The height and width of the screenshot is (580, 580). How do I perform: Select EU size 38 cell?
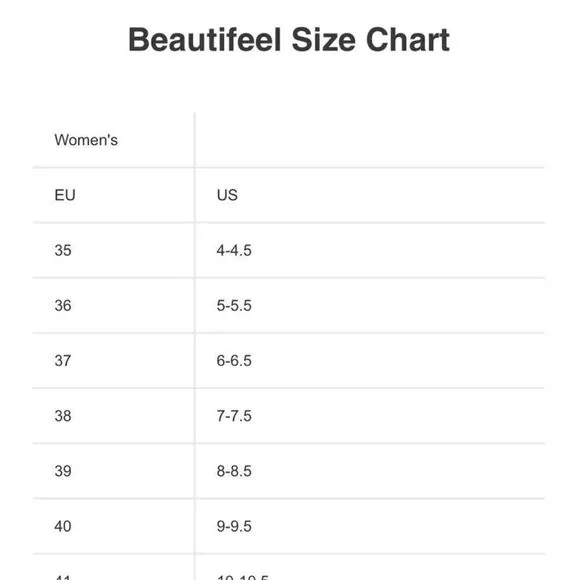(x=114, y=416)
